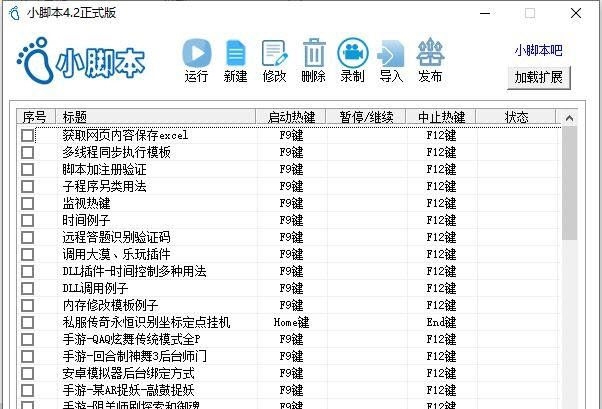Minimize the 小脚本4.2正式版 window
The image size is (602, 409).
485,13
